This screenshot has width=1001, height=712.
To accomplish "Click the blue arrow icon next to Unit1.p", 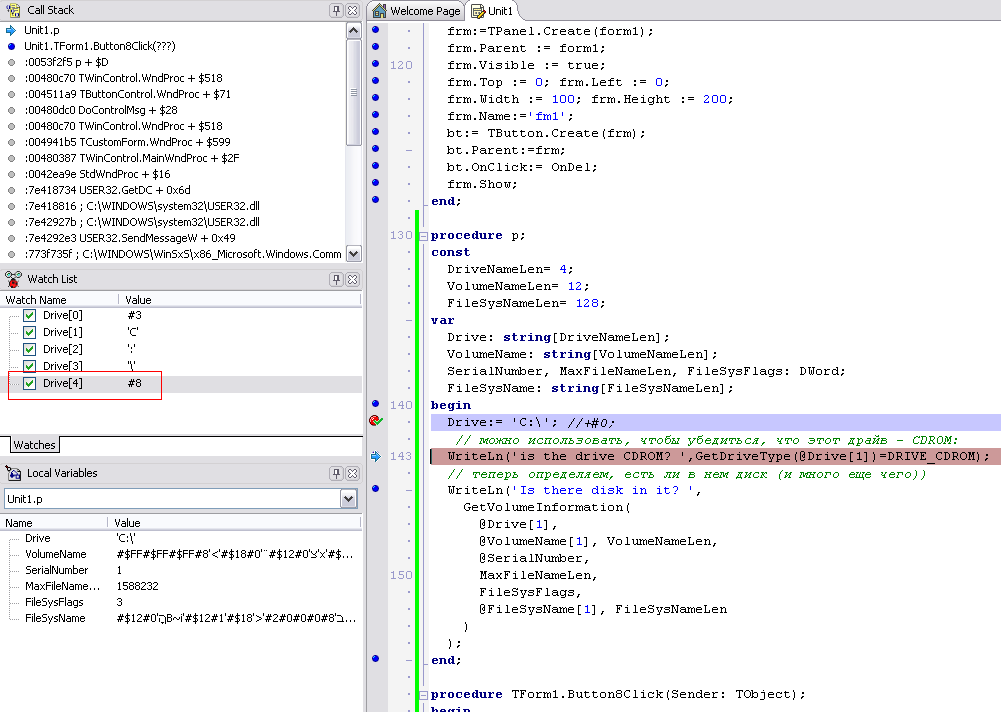I will [x=11, y=30].
